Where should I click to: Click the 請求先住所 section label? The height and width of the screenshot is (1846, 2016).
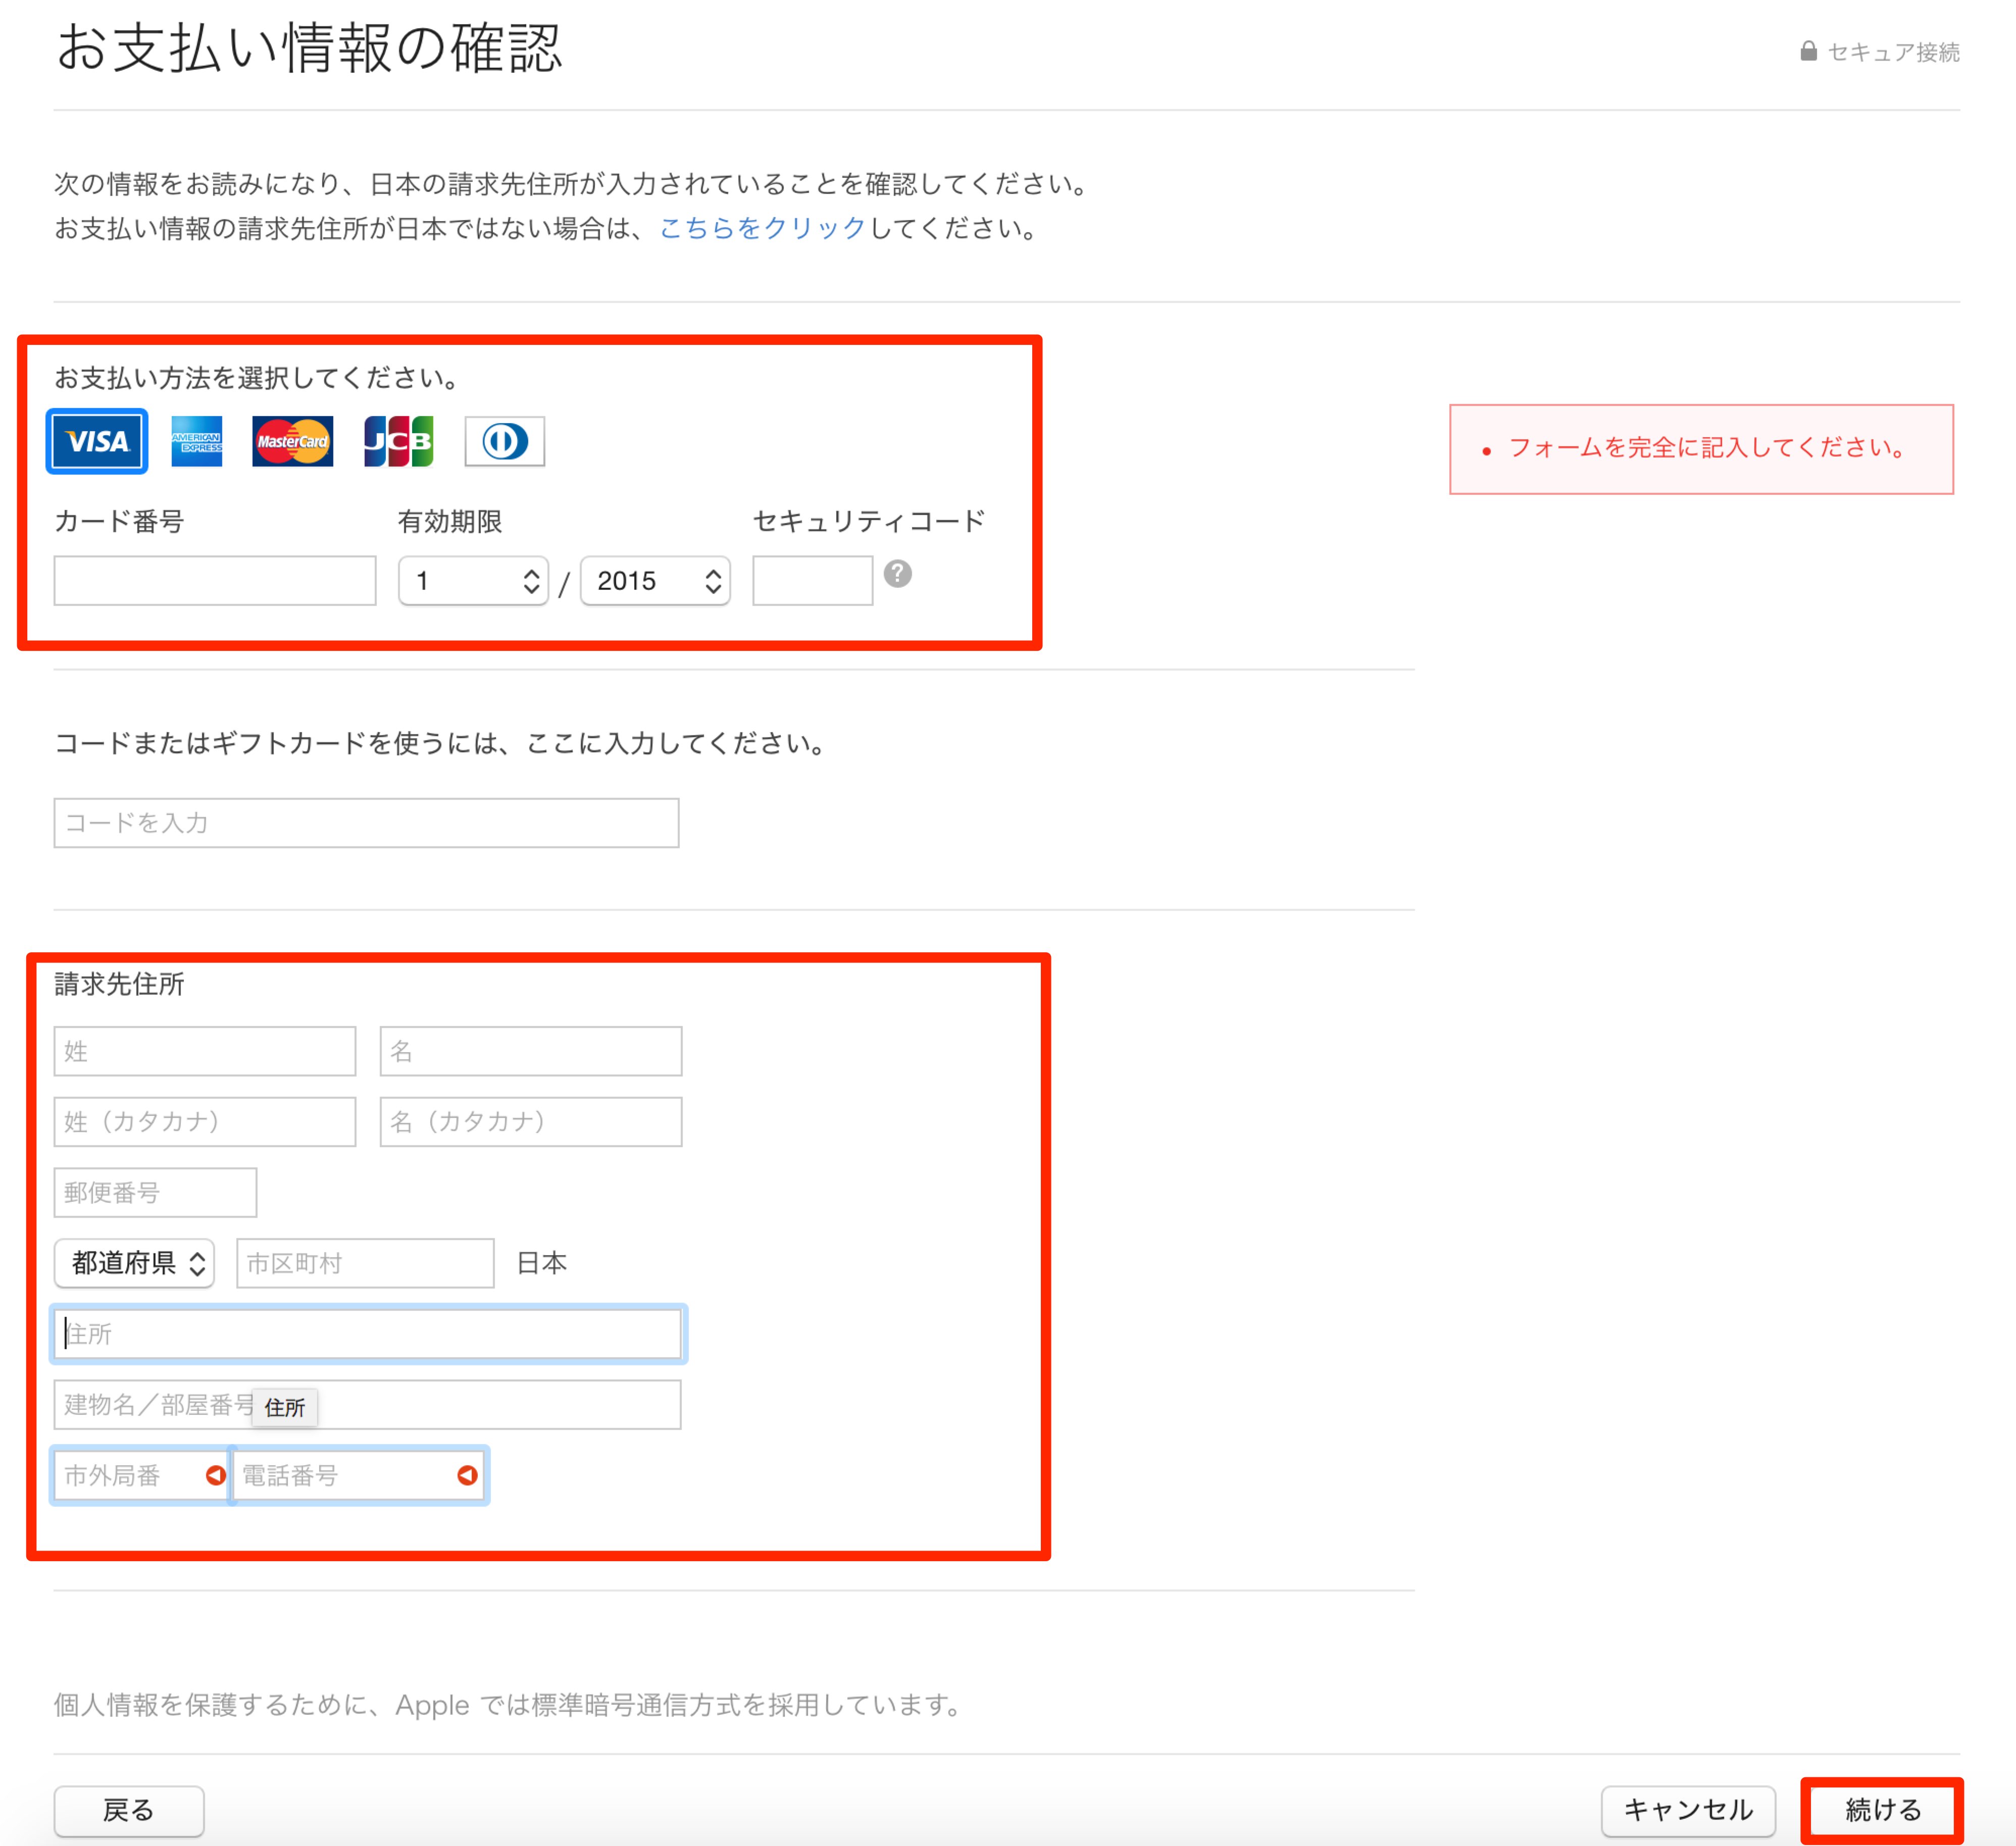pos(119,985)
